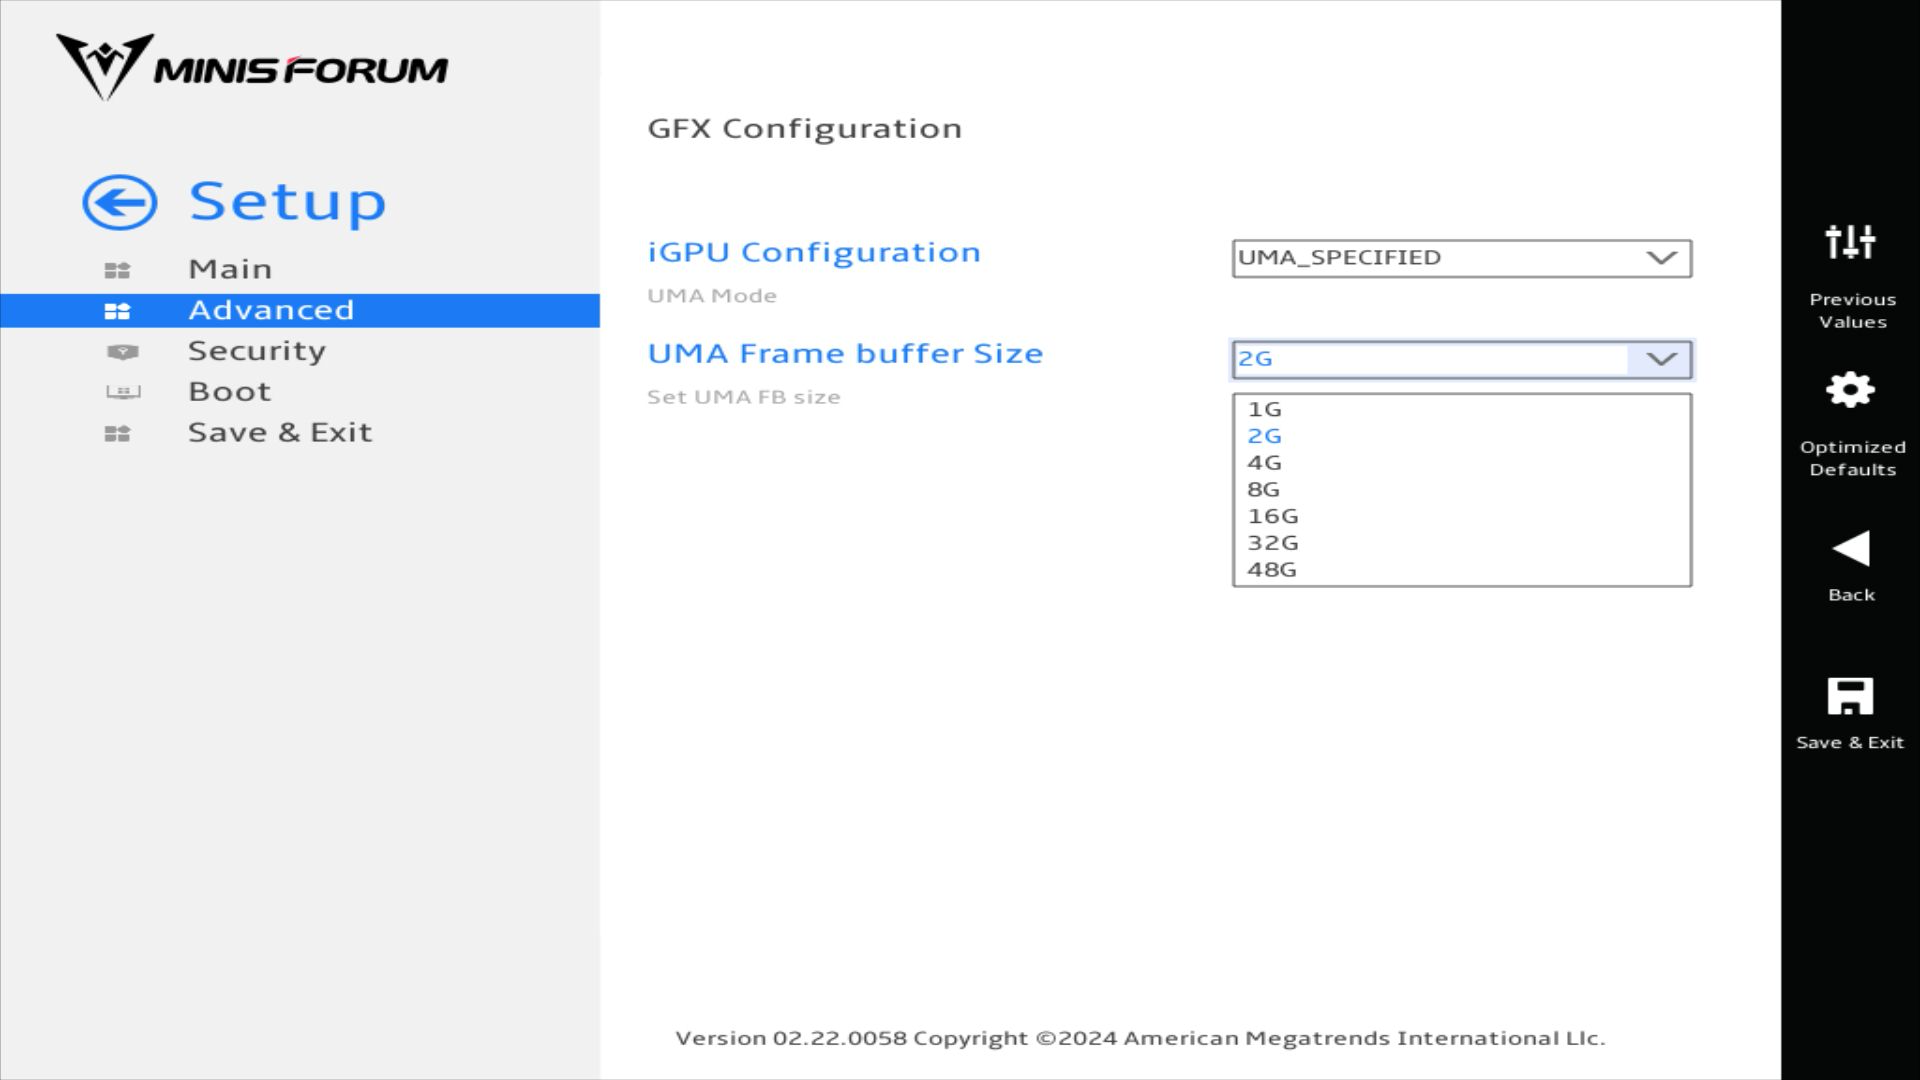Click the Main menu icon in sidebar

tap(117, 270)
